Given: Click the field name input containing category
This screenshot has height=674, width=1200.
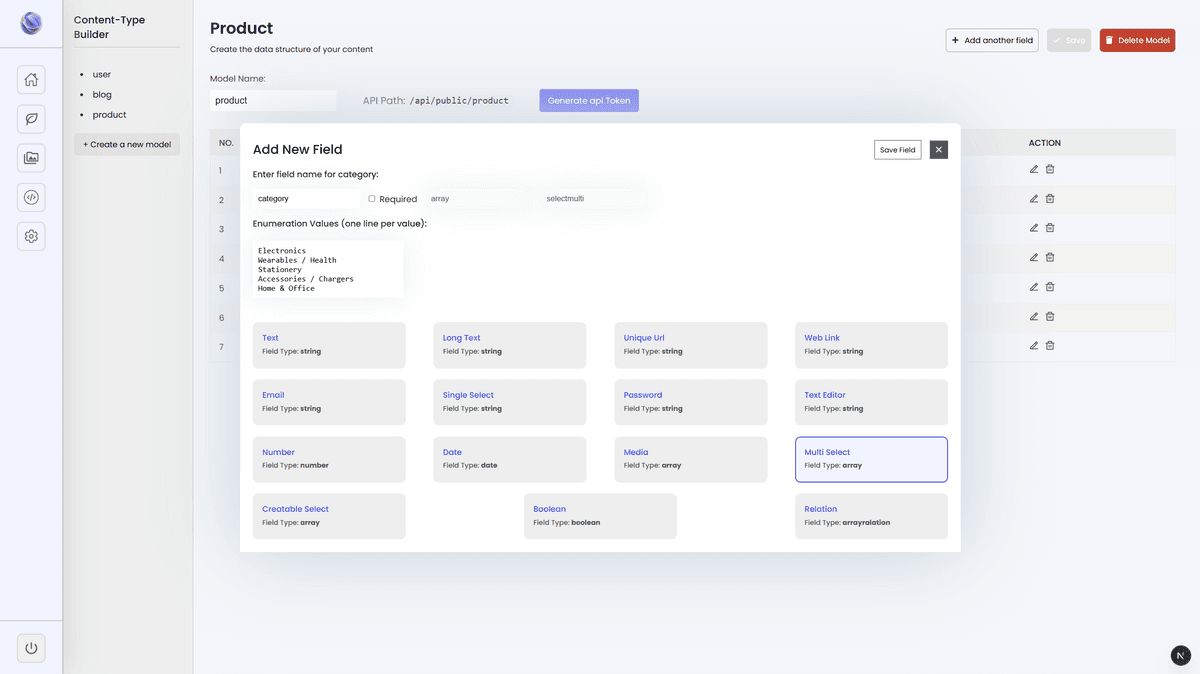Looking at the screenshot, I should click(306, 199).
